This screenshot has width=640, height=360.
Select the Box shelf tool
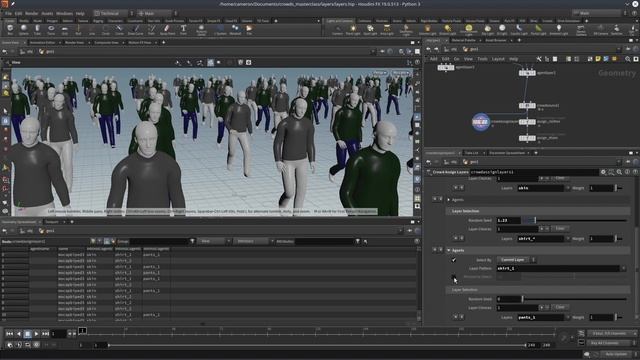tap(10, 29)
